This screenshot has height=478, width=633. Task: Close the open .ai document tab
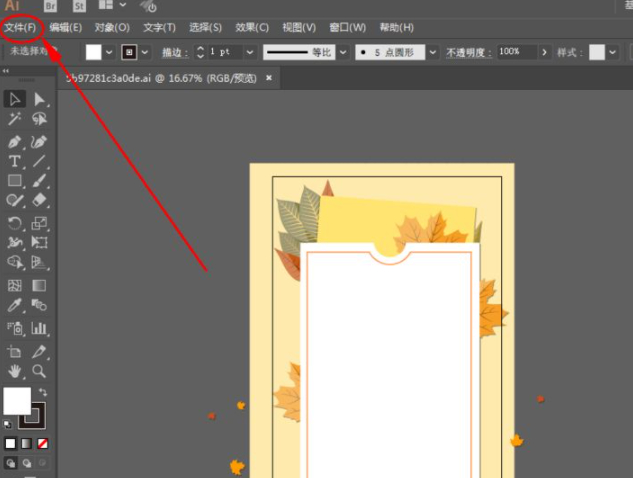click(269, 76)
